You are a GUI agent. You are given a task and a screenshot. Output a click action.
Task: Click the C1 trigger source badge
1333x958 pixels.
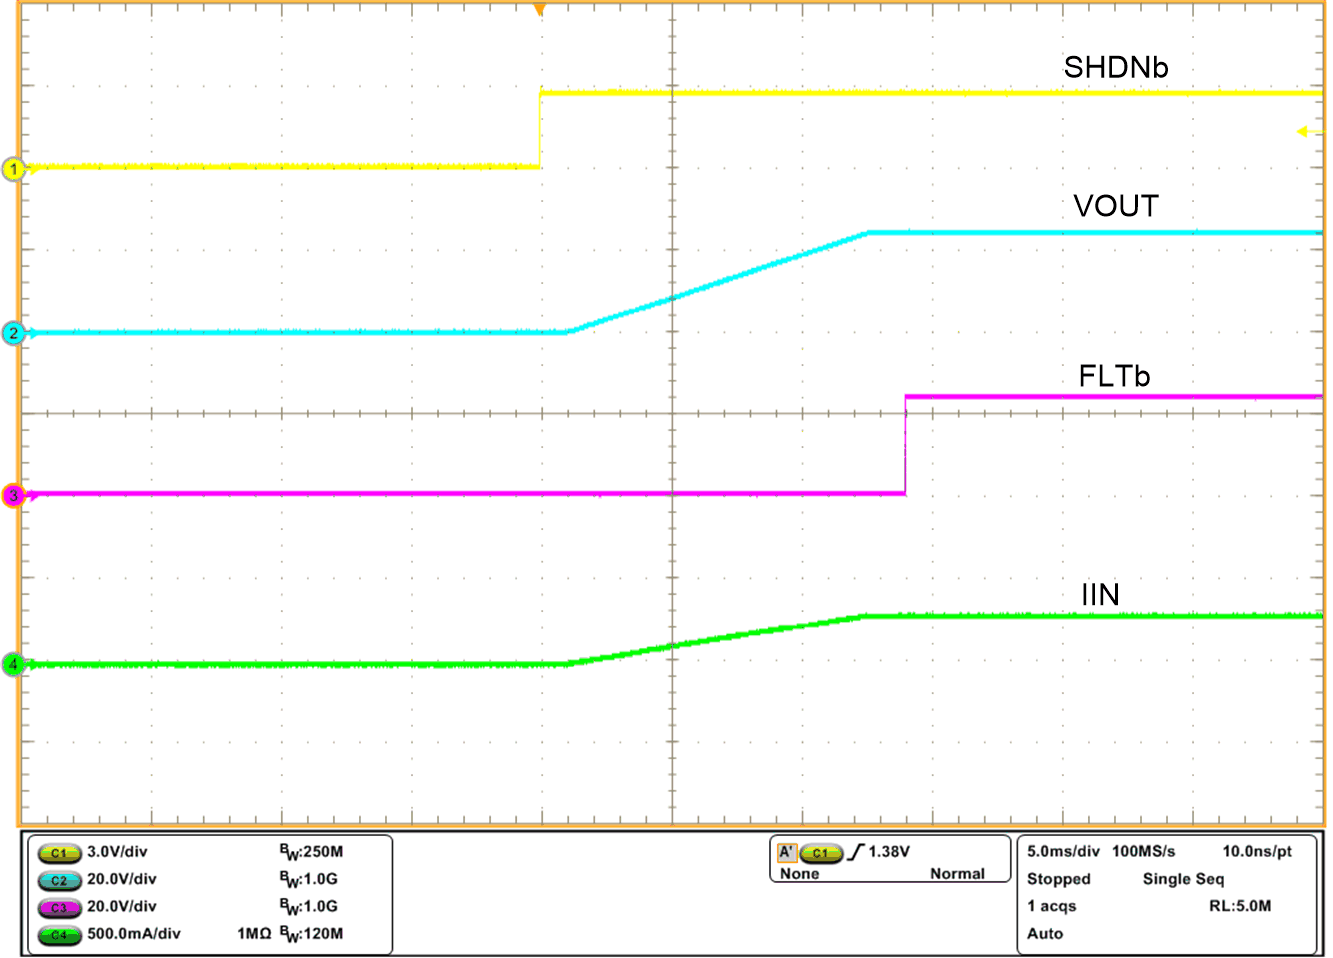coord(821,853)
